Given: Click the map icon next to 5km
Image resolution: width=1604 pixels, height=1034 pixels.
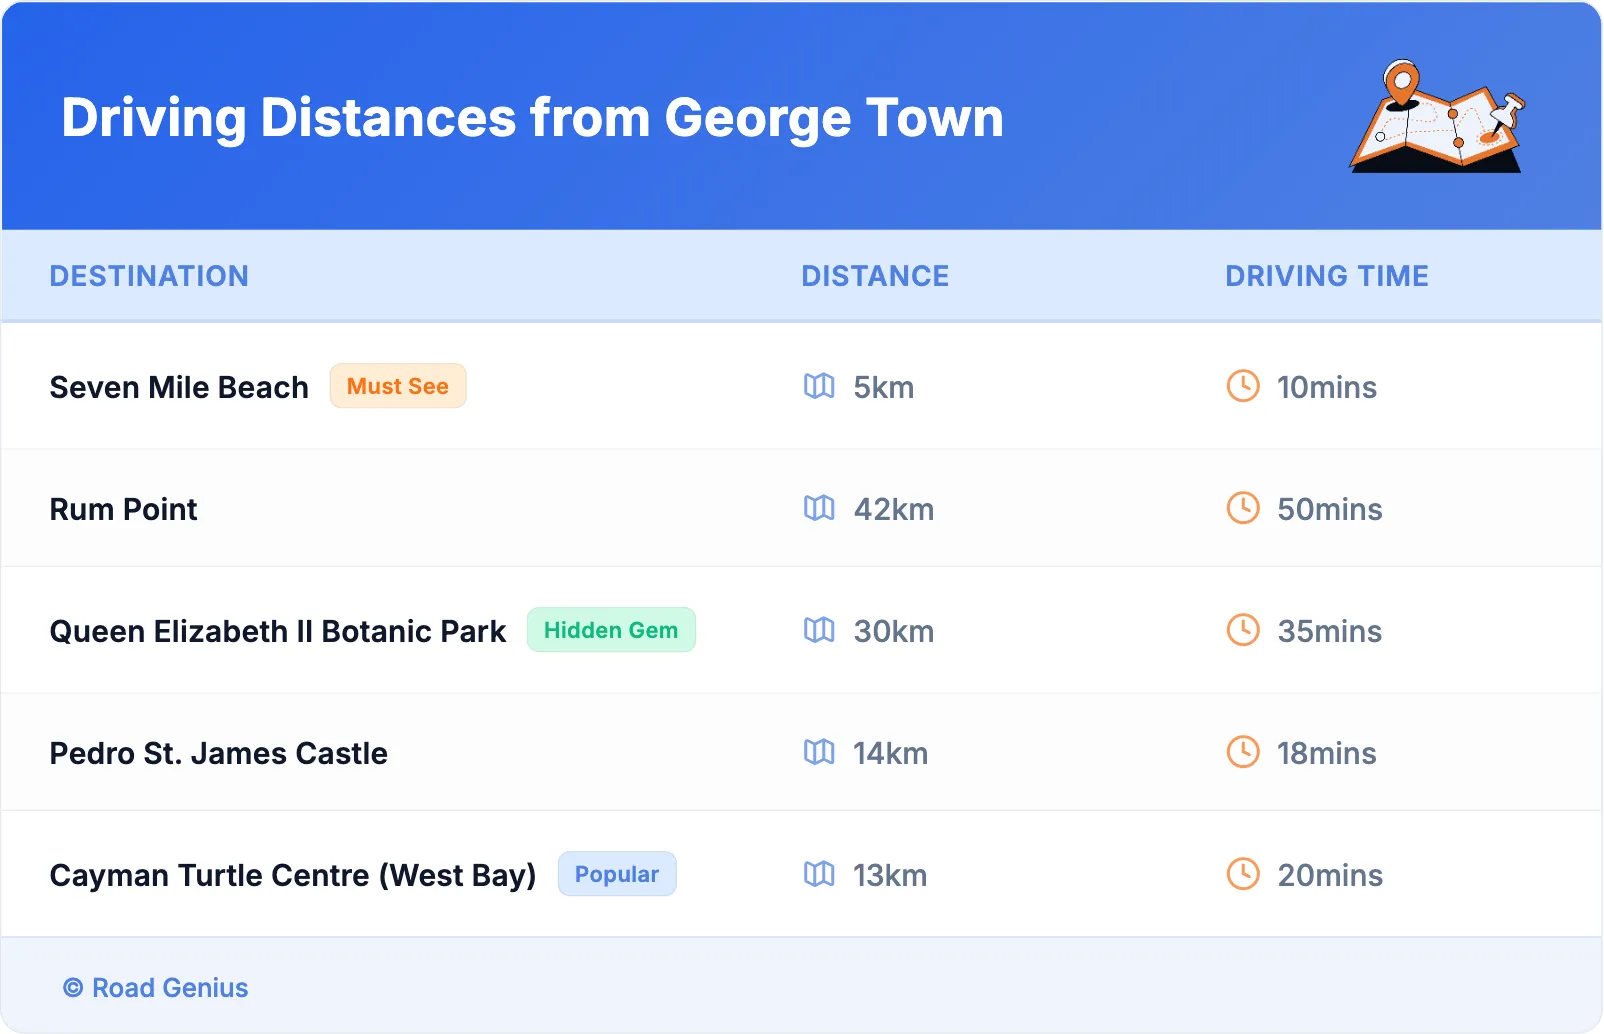Looking at the screenshot, I should coord(819,386).
